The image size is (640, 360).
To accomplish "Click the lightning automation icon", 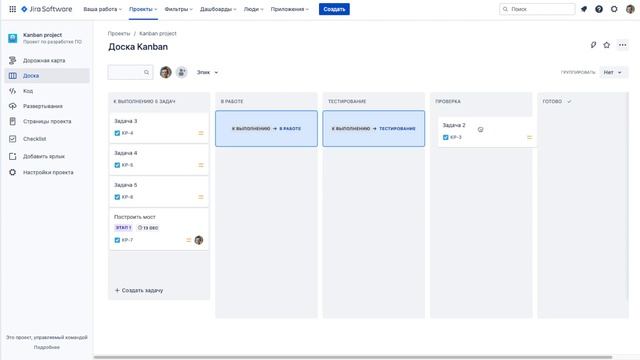I will [x=593, y=45].
